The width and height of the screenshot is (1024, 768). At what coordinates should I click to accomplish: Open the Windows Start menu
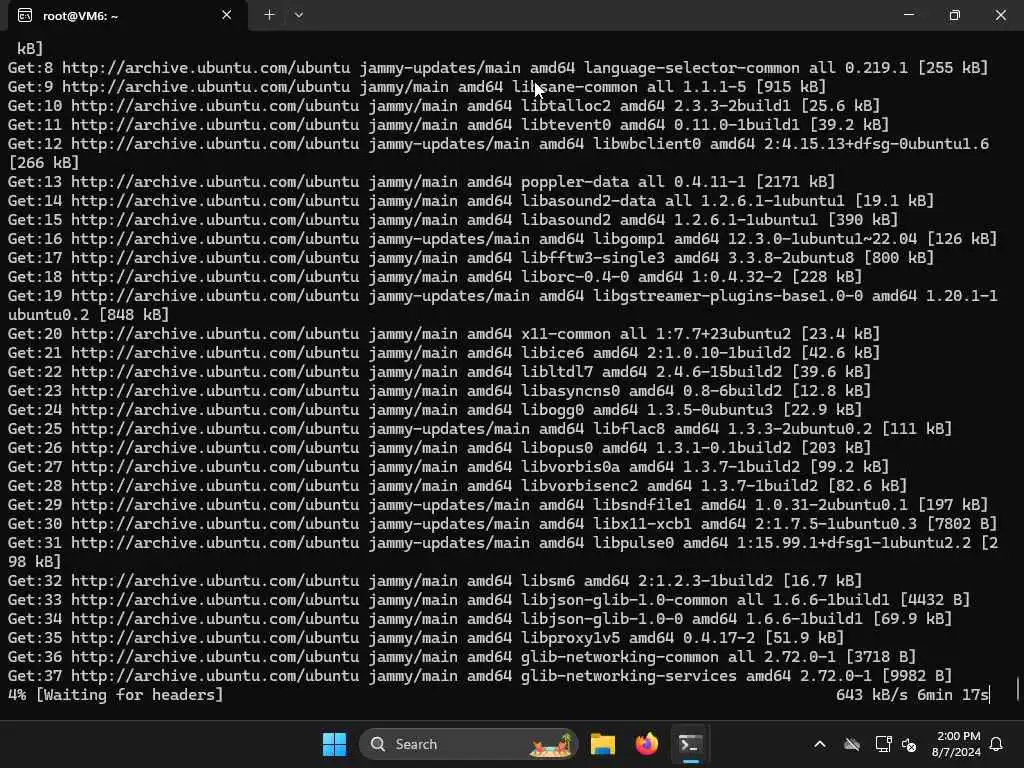coord(334,744)
